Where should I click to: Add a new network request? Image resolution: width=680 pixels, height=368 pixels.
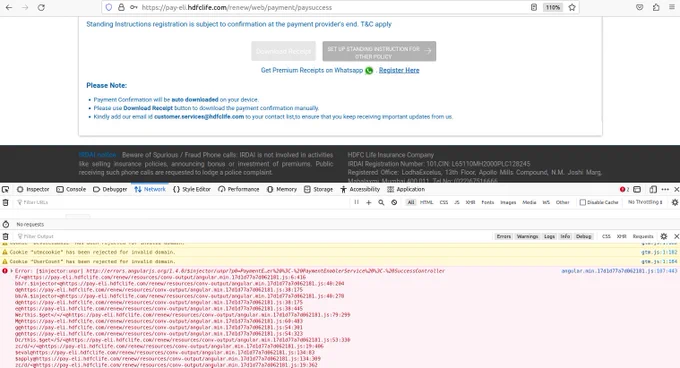point(369,202)
